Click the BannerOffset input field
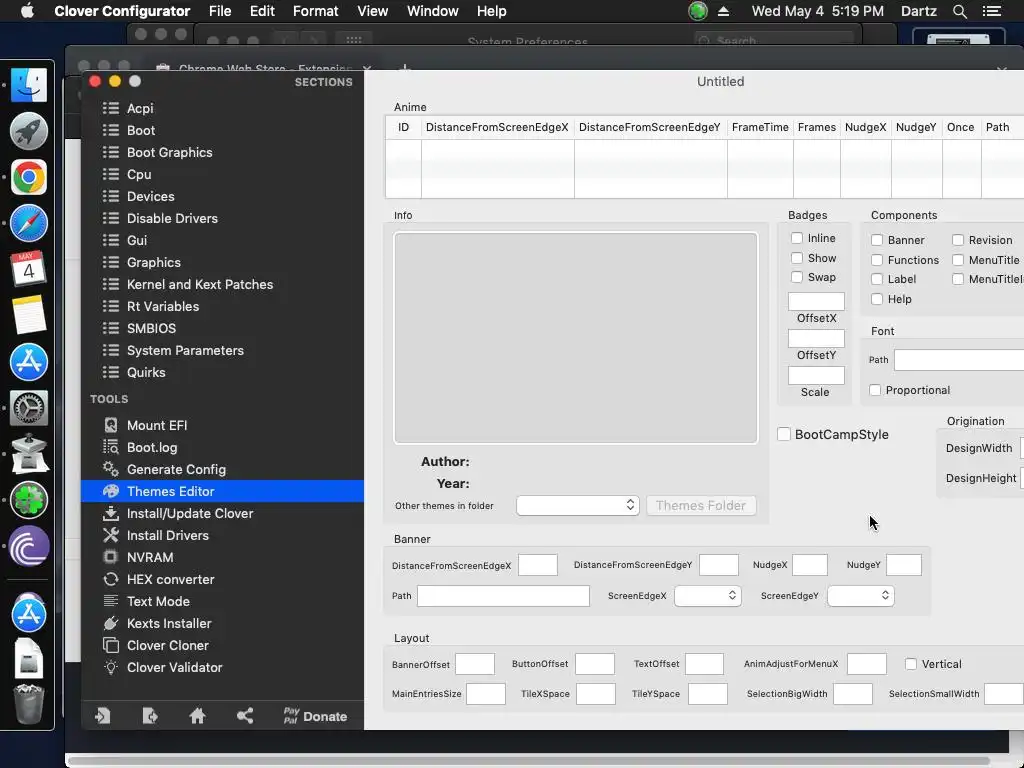This screenshot has height=768, width=1024. point(475,664)
